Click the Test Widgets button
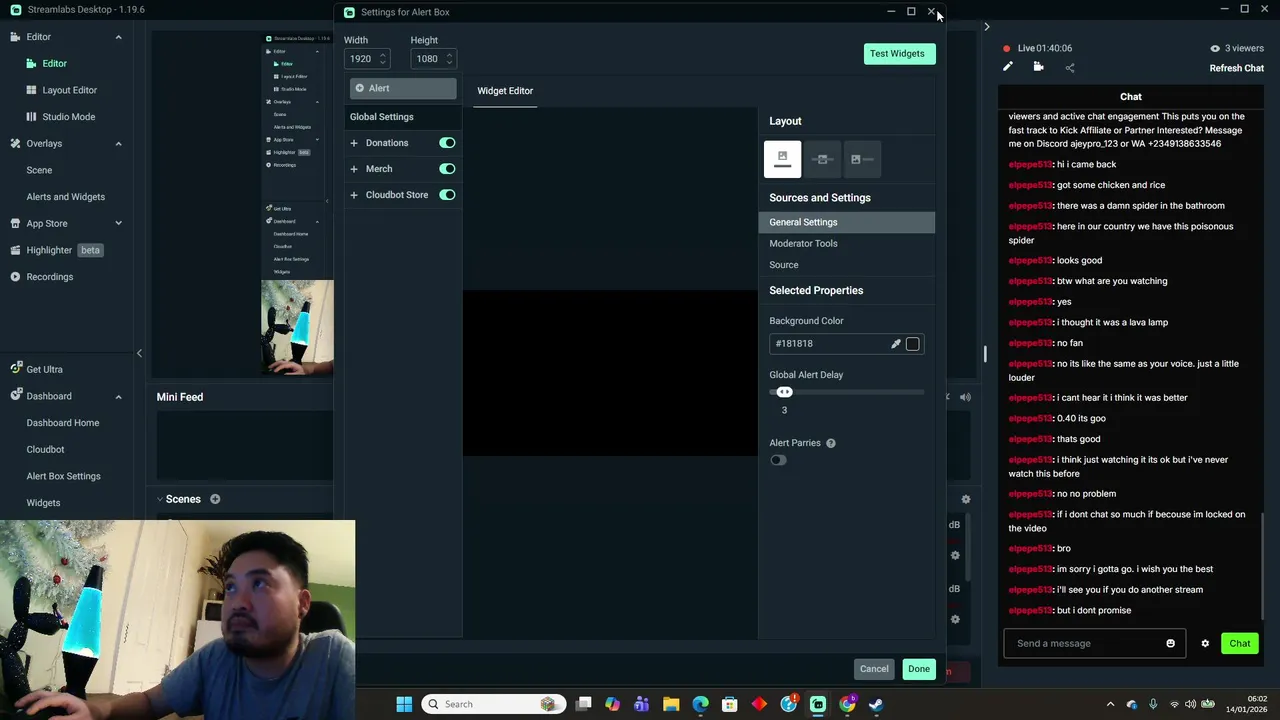The image size is (1280, 720). [x=897, y=54]
